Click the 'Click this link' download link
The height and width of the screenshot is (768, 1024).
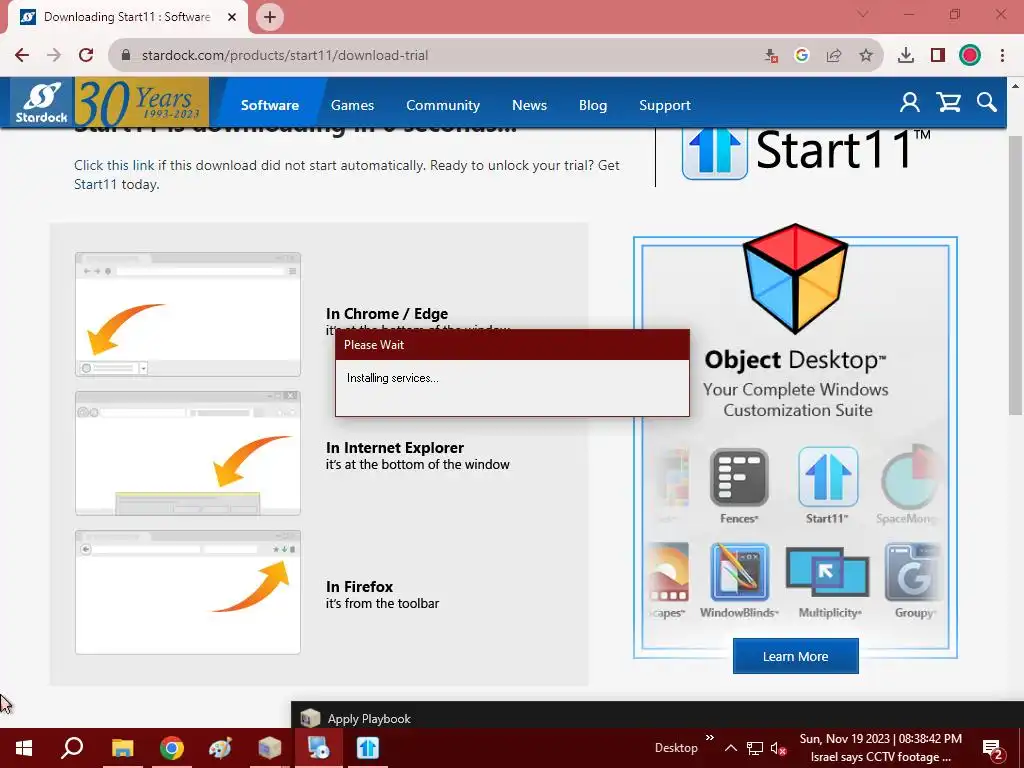[x=114, y=165]
